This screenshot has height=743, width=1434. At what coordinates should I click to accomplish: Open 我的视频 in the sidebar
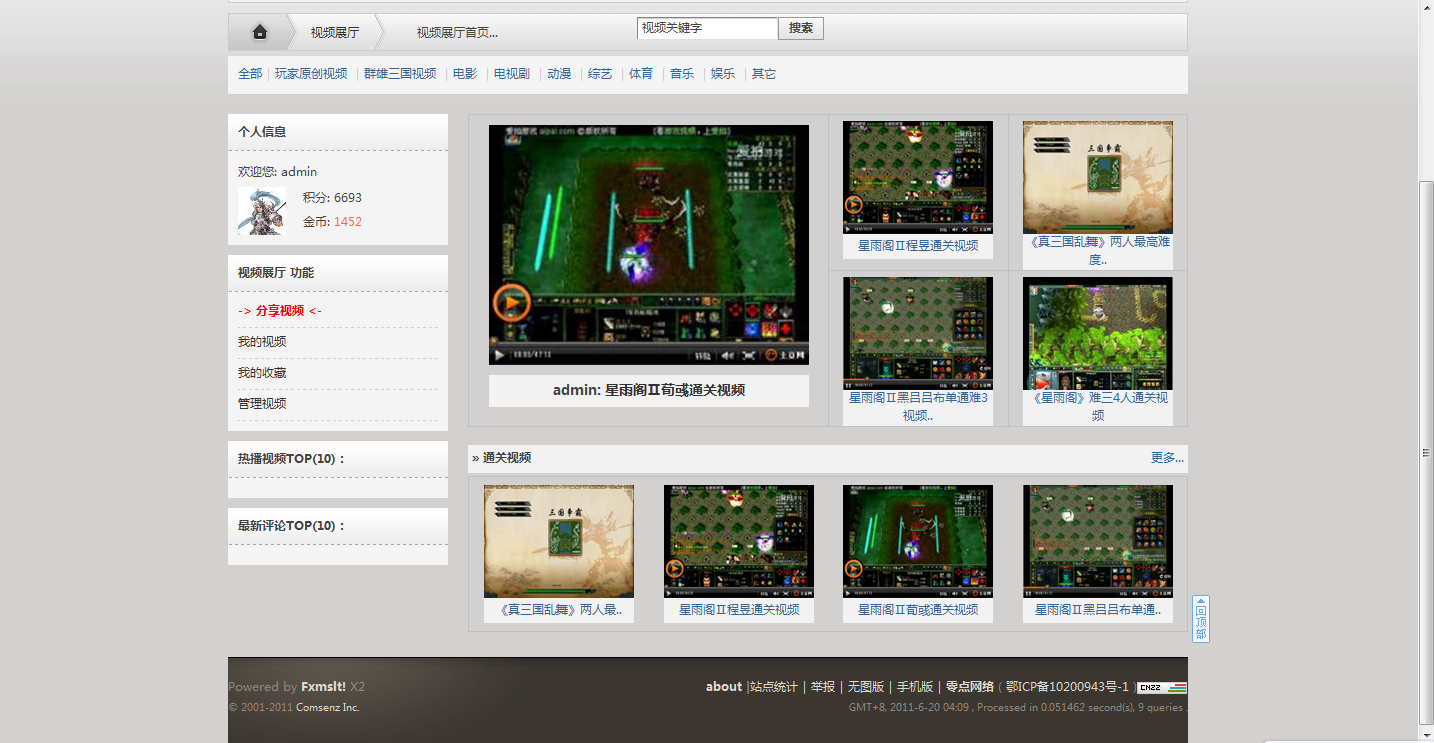click(x=262, y=342)
